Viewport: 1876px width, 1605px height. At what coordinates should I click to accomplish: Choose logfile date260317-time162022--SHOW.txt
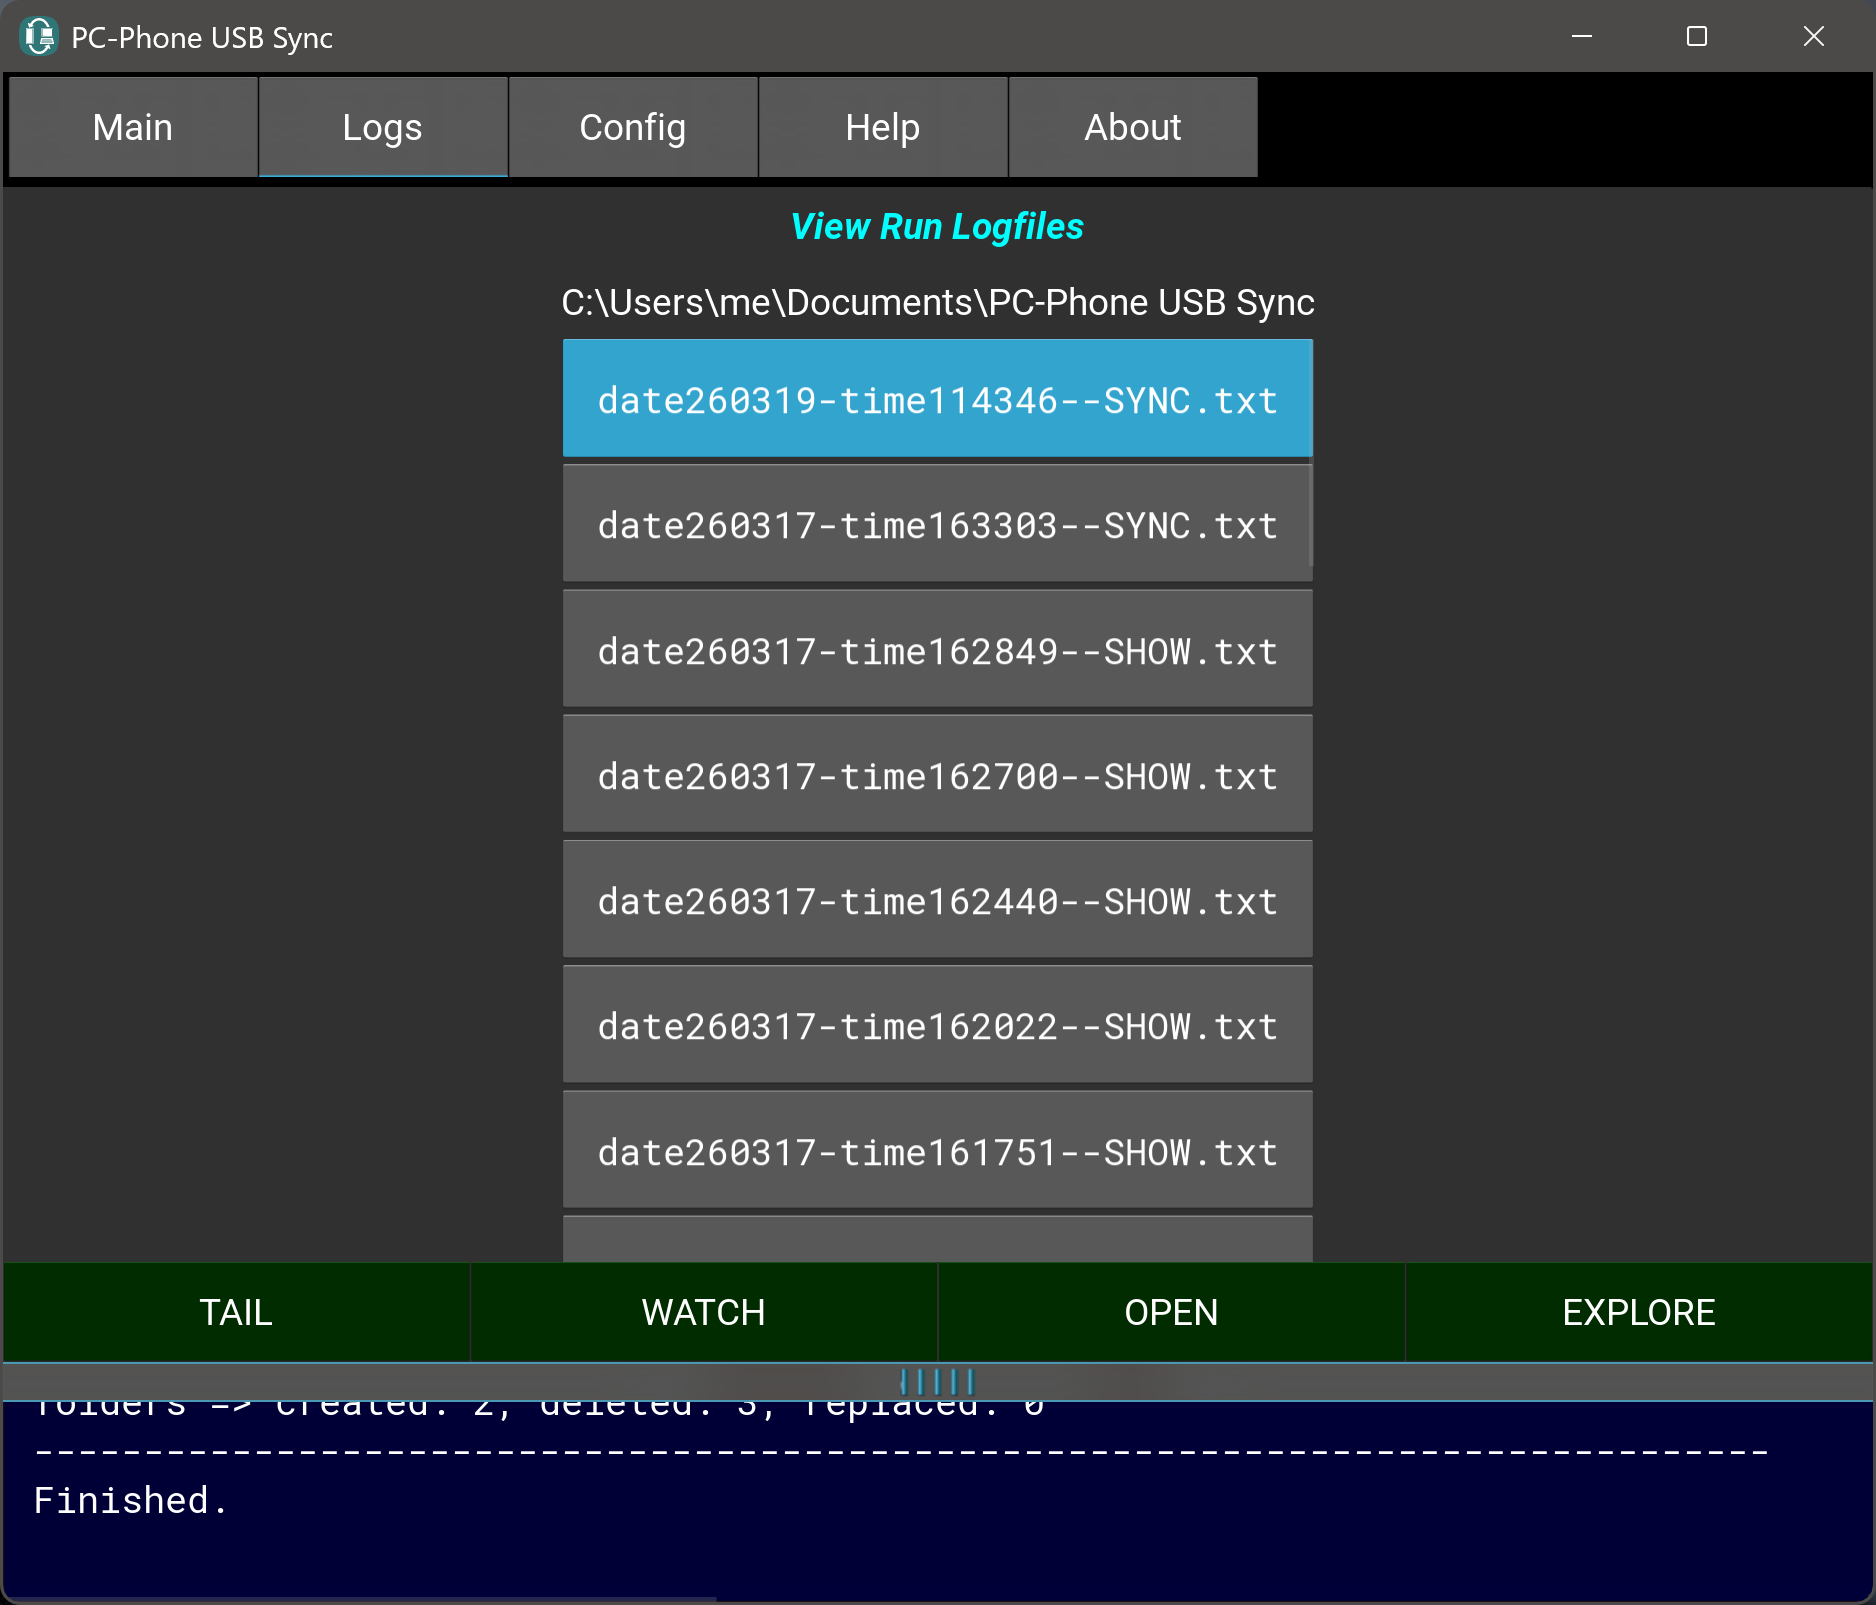[936, 1026]
